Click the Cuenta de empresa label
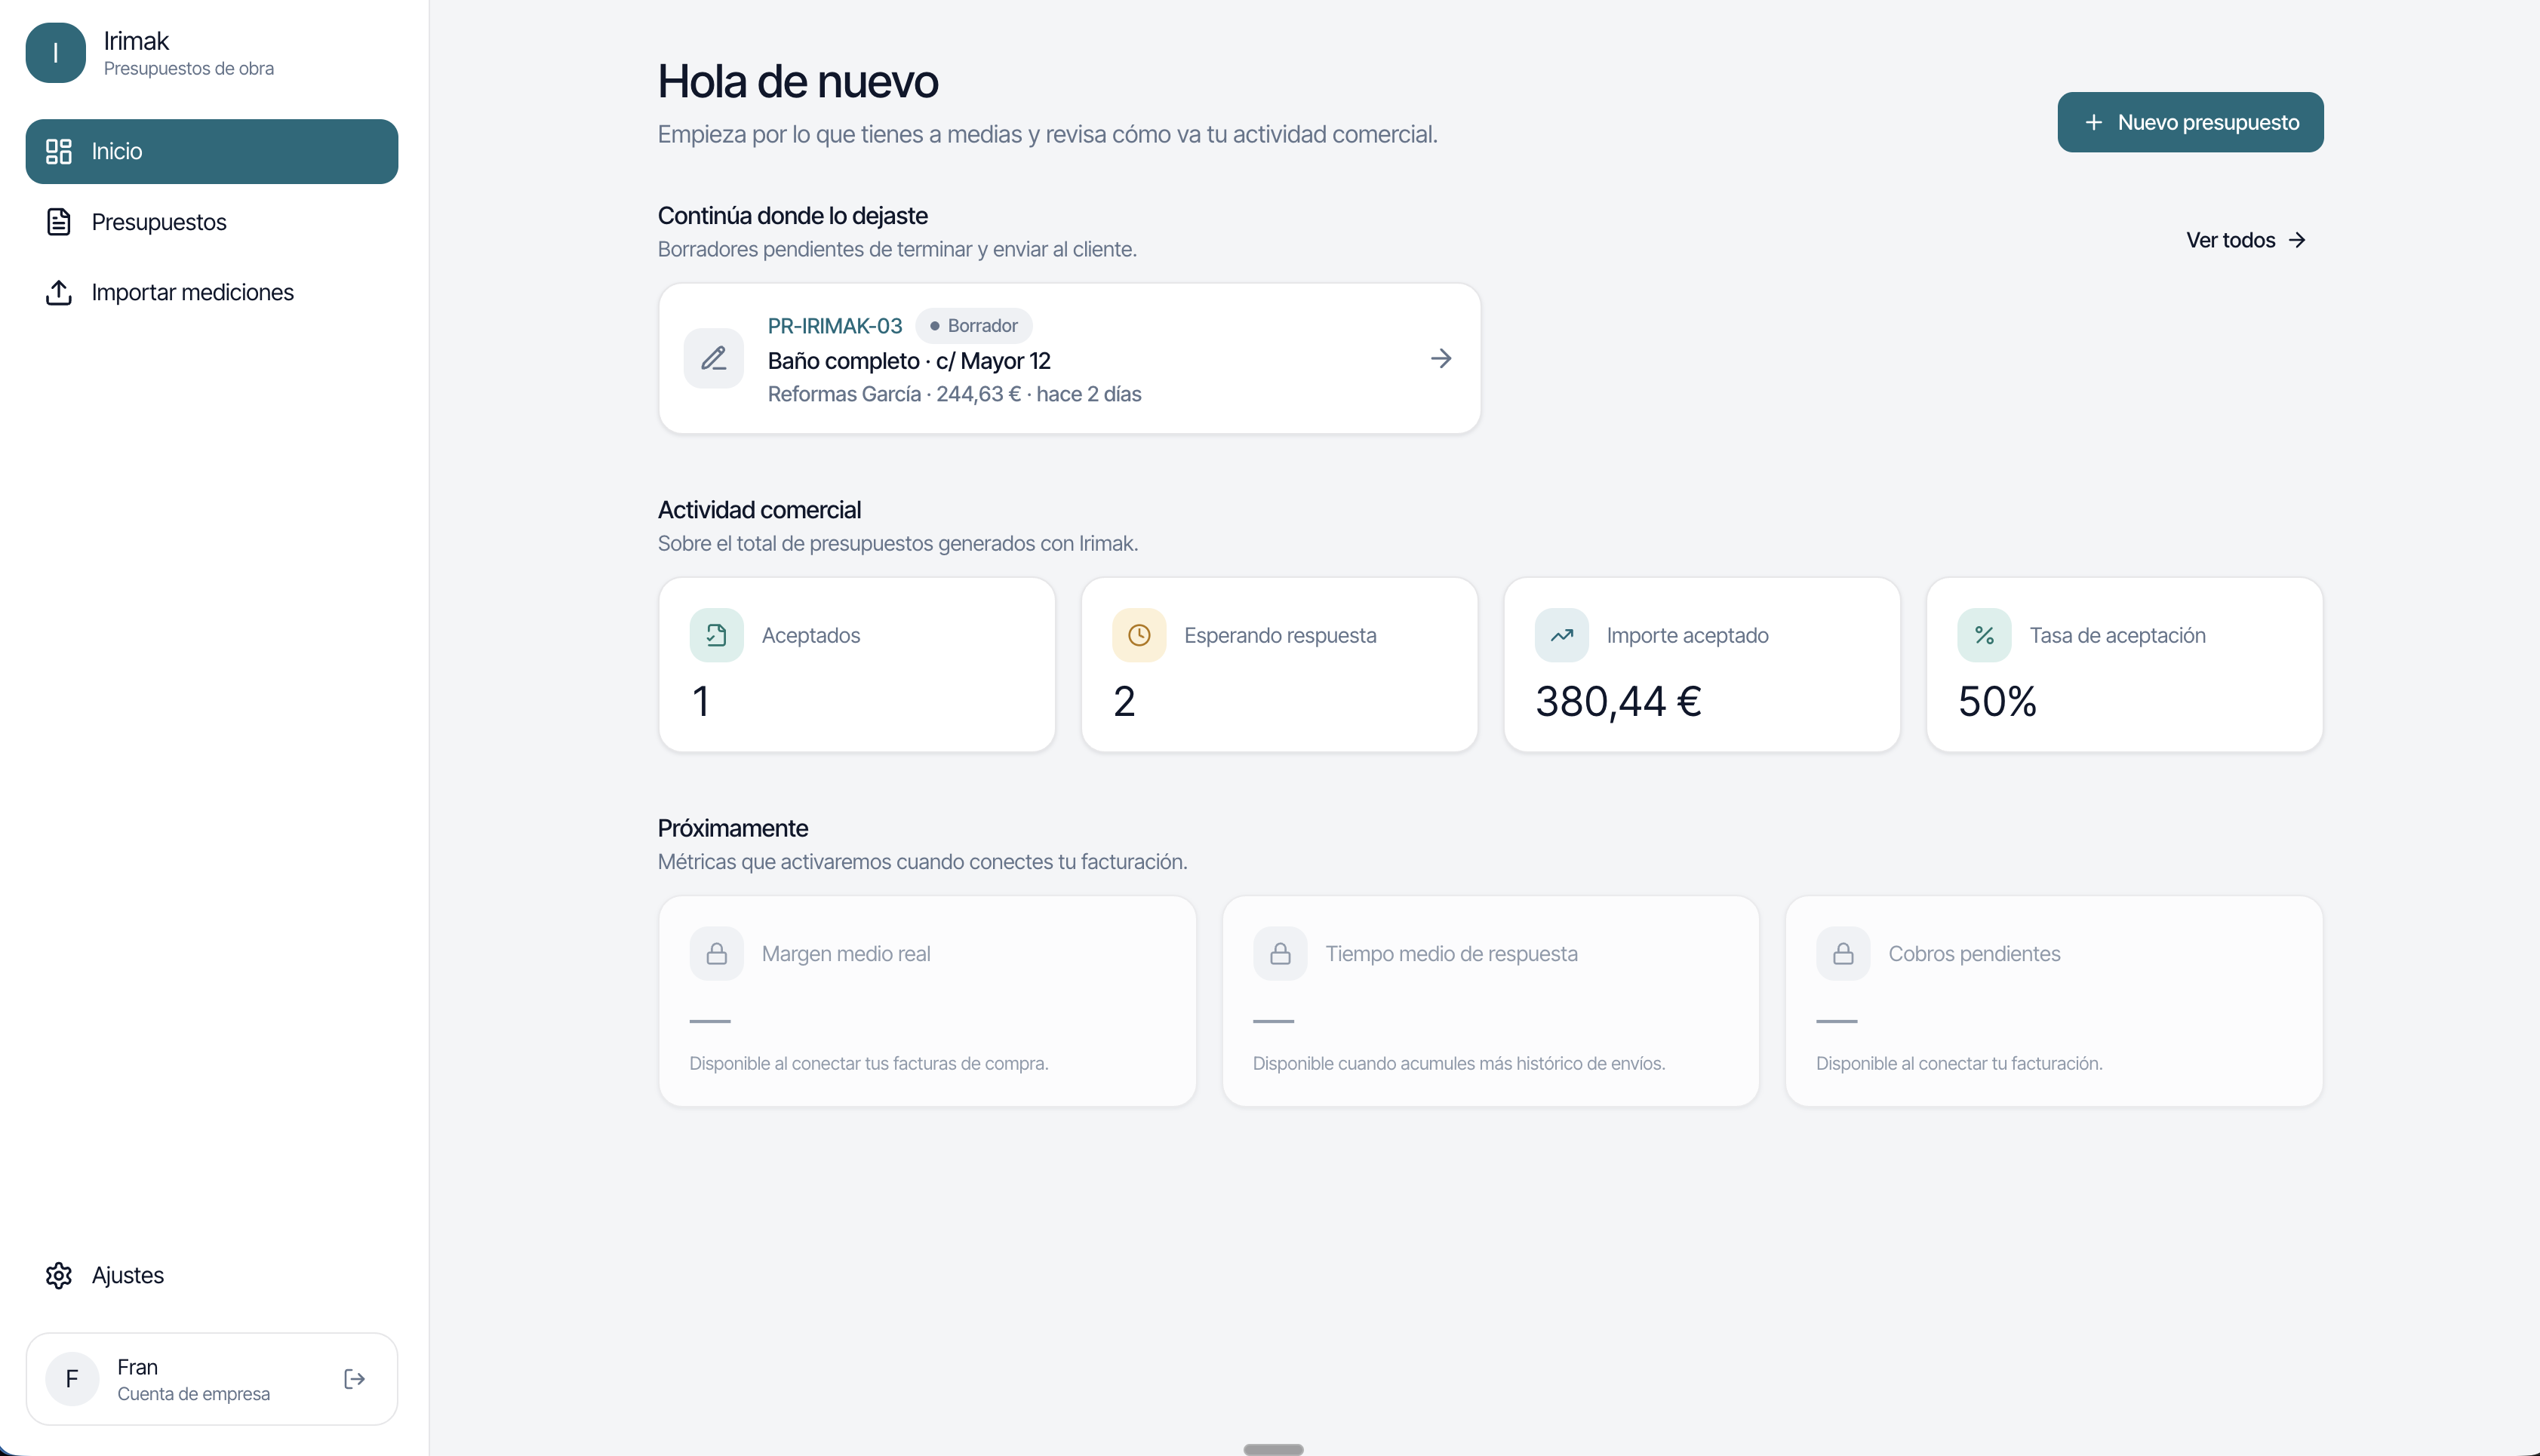Viewport: 2540px width, 1456px height. tap(194, 1394)
